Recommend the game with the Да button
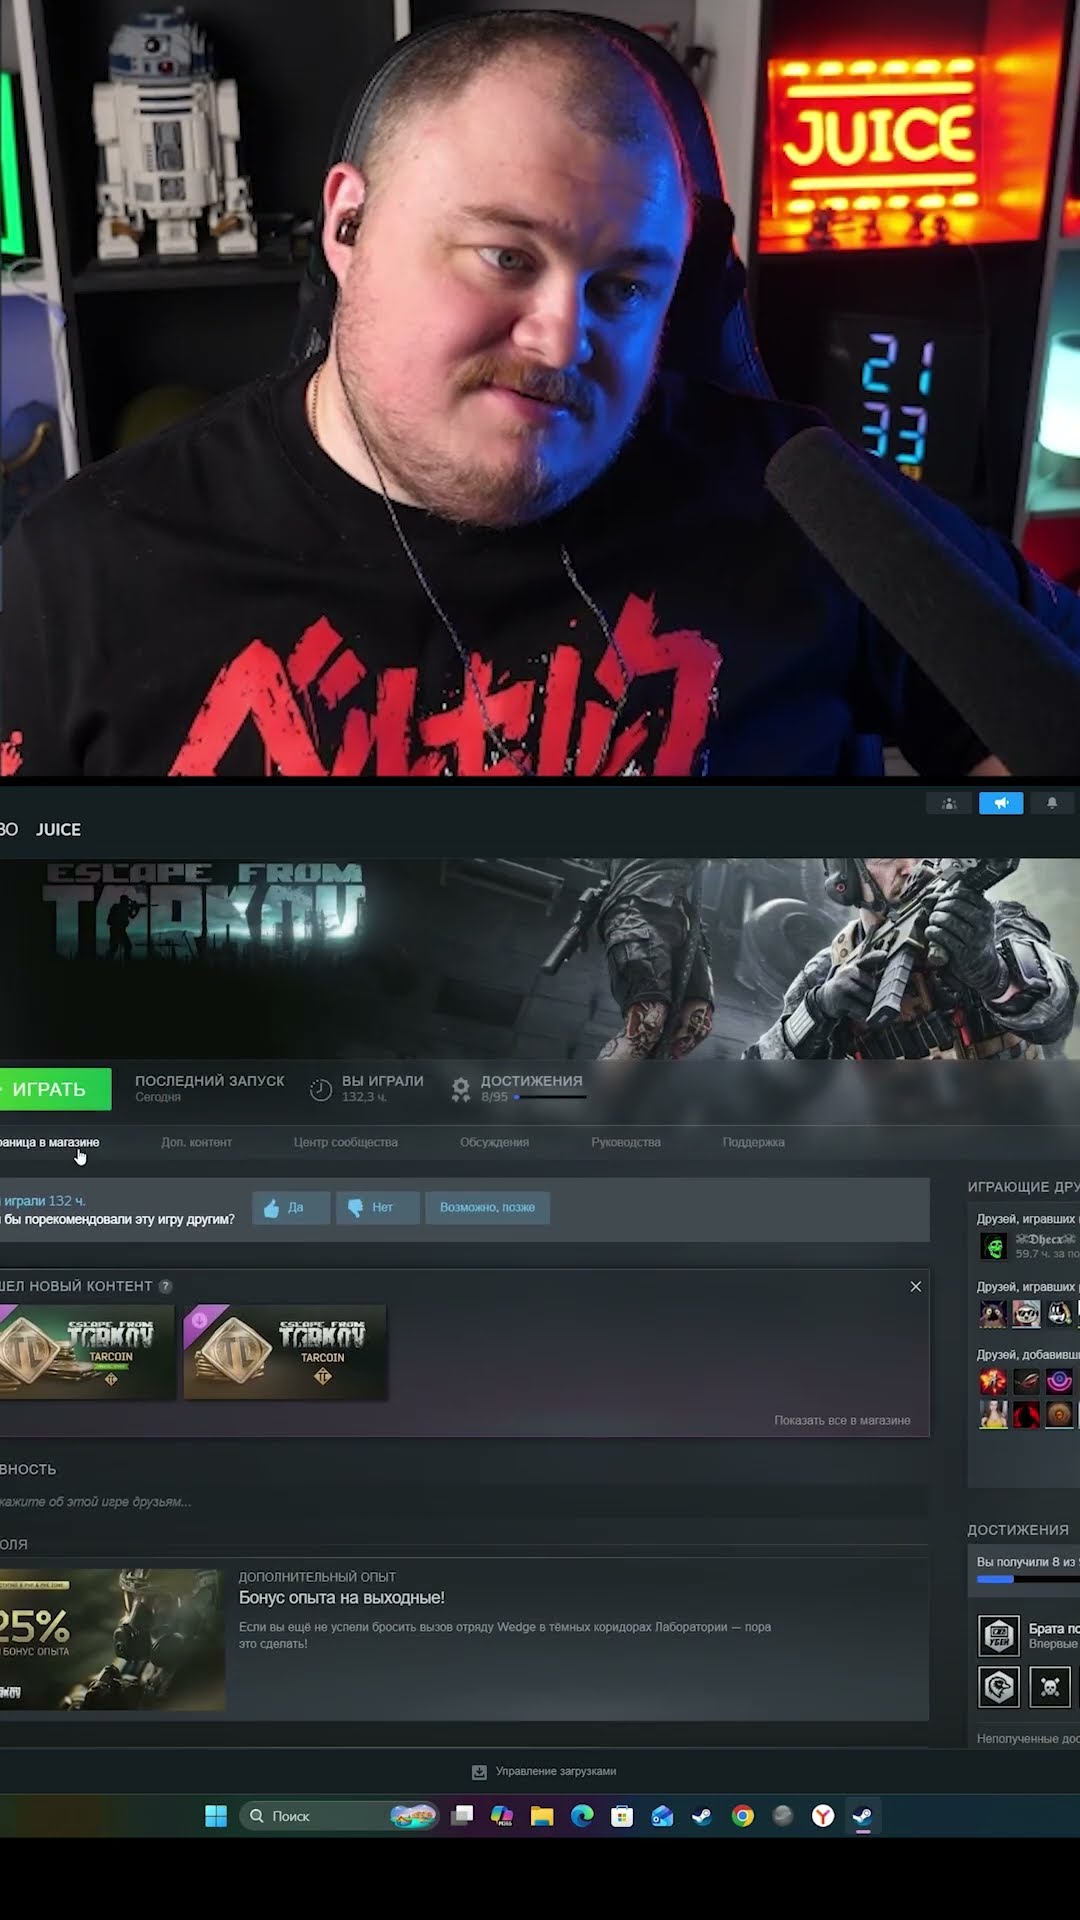Image resolution: width=1080 pixels, height=1920 pixels. pyautogui.click(x=290, y=1207)
